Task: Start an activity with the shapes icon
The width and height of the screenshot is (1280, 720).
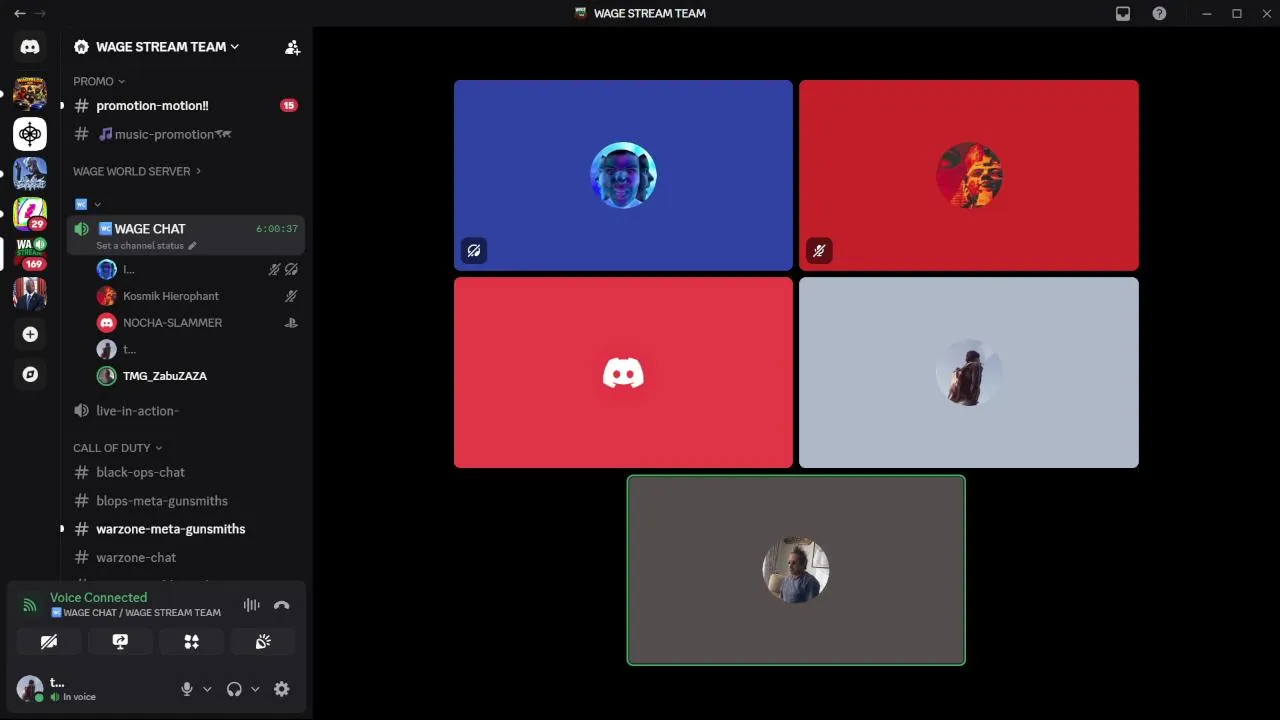Action: (x=191, y=642)
